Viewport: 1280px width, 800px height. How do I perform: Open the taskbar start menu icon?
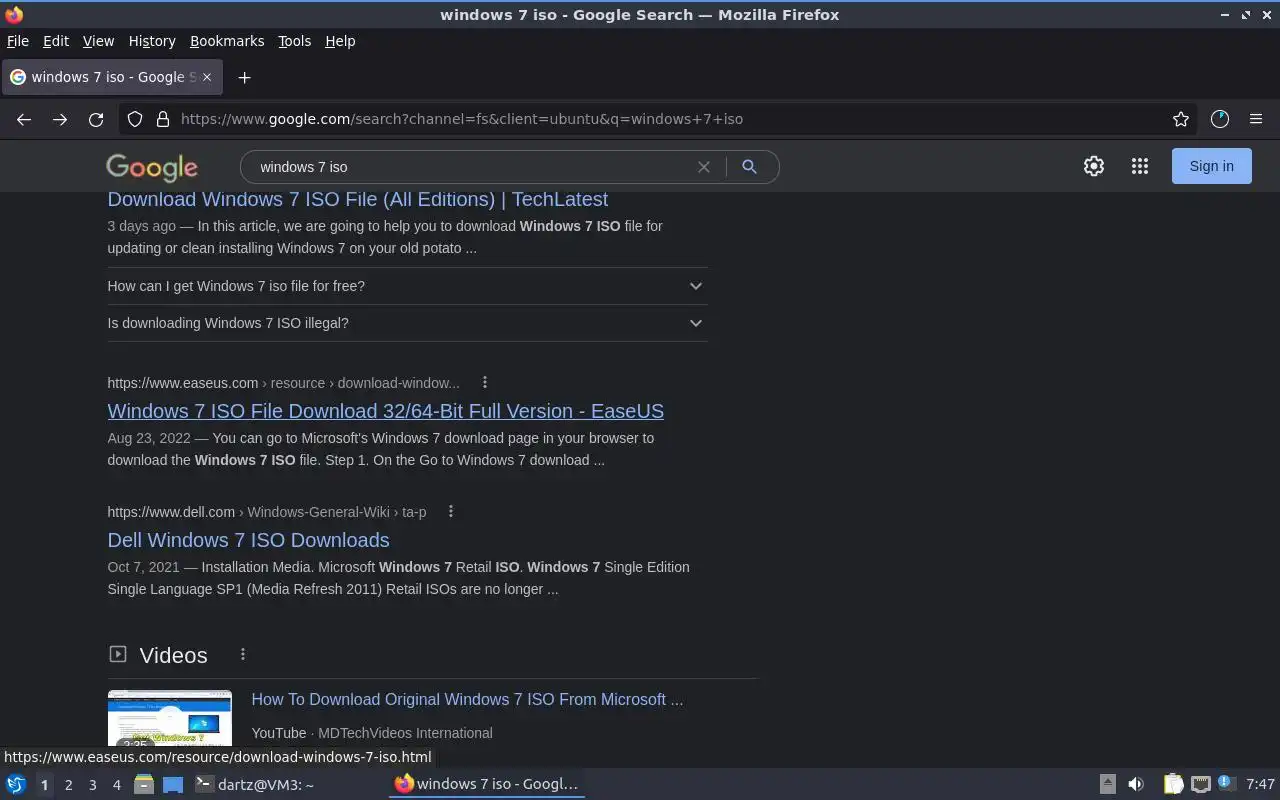tap(16, 784)
